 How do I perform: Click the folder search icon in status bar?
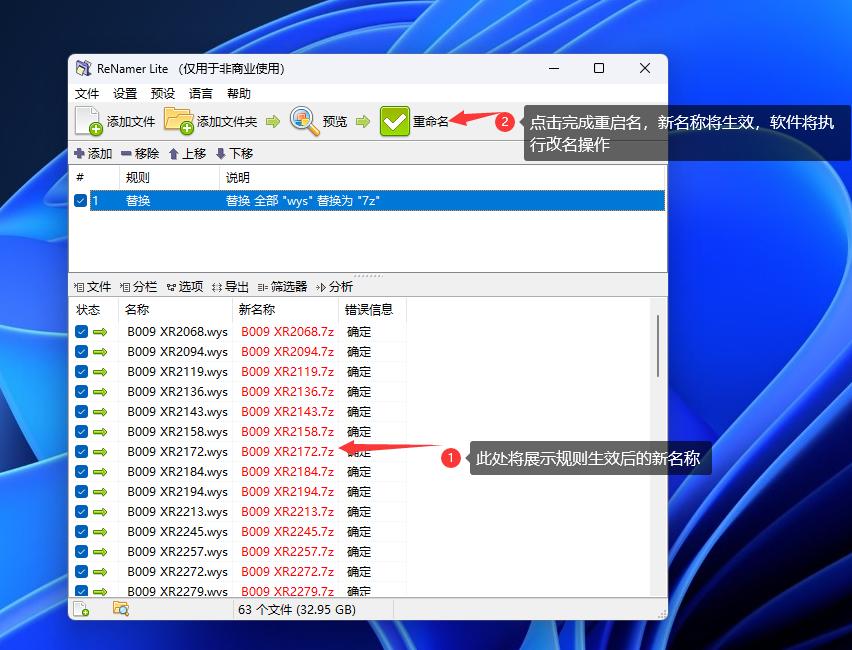click(121, 609)
